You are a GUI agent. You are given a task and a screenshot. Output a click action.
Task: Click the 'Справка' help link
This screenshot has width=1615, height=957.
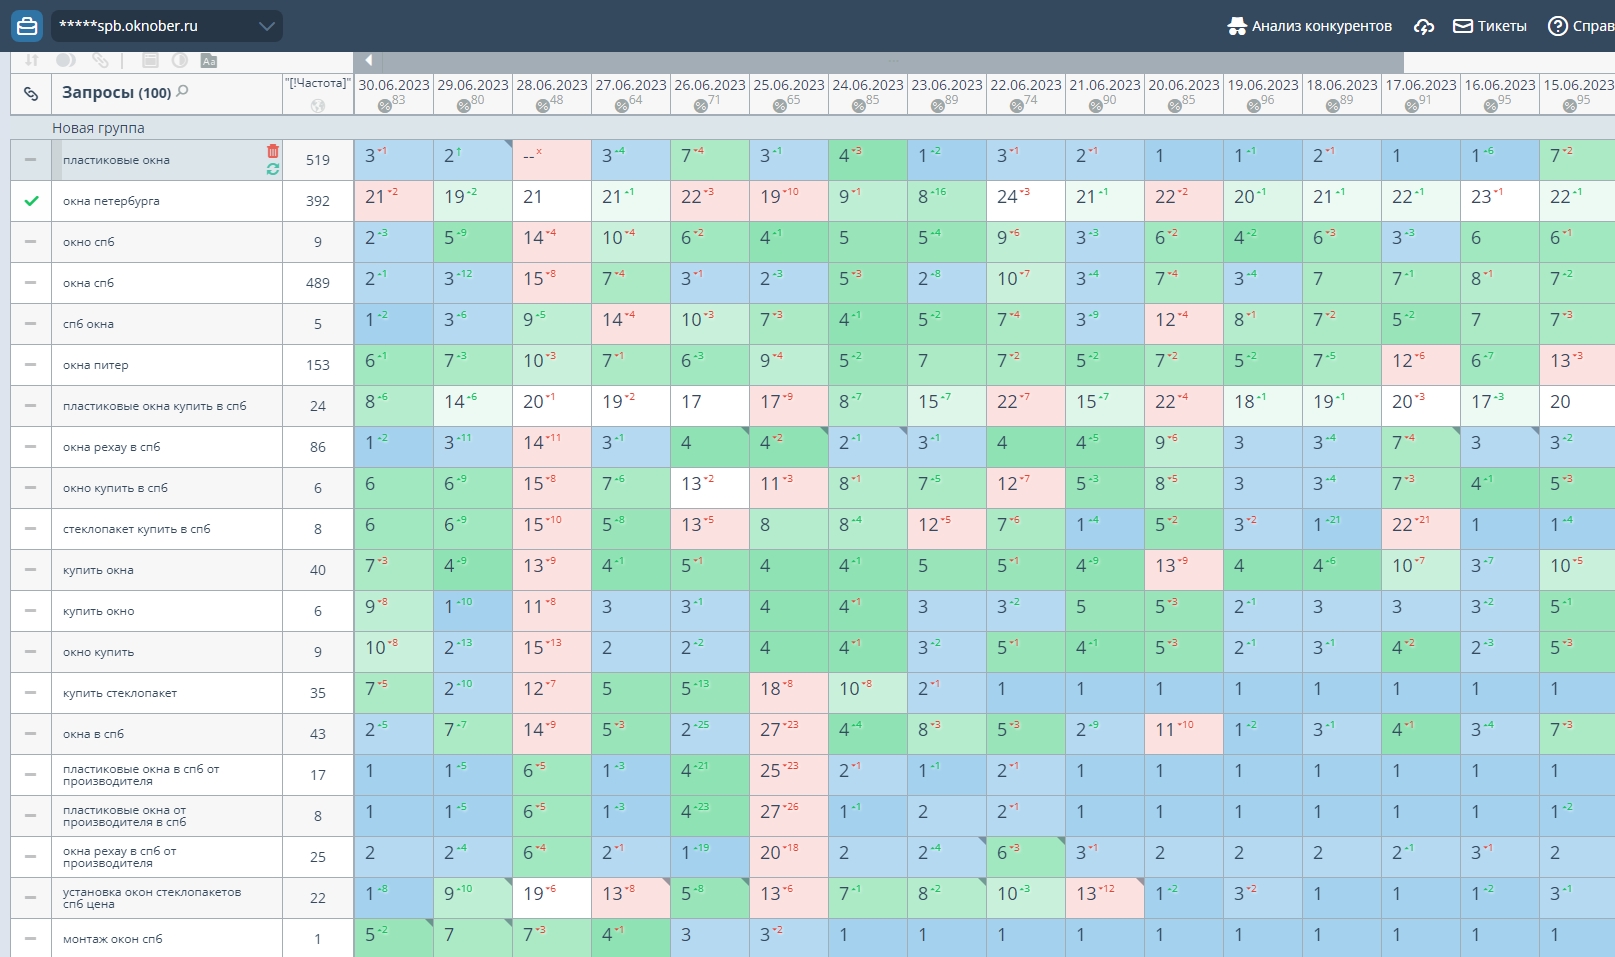click(1582, 26)
